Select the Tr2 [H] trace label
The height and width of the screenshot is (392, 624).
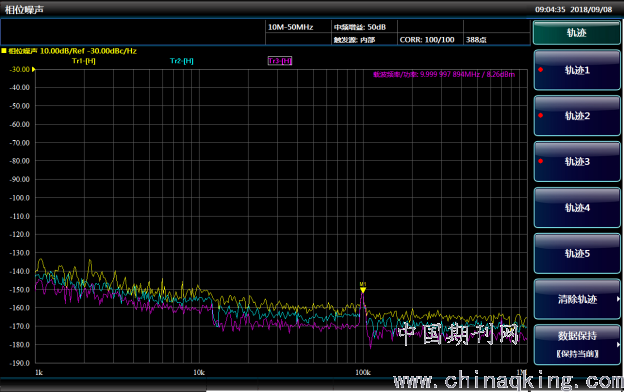pyautogui.click(x=182, y=61)
